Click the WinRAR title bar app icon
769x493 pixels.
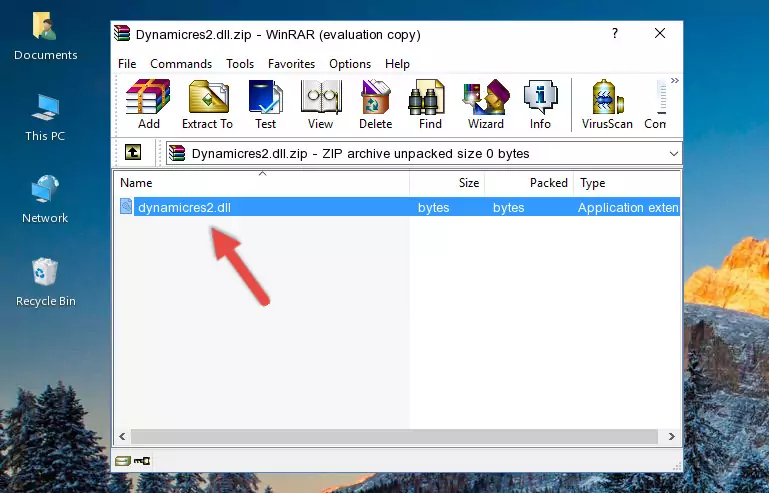pyautogui.click(x=123, y=33)
